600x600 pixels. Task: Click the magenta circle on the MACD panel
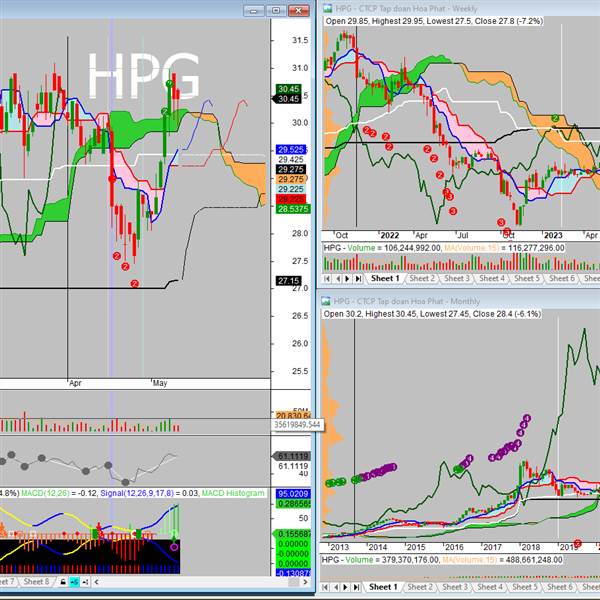[x=174, y=547]
